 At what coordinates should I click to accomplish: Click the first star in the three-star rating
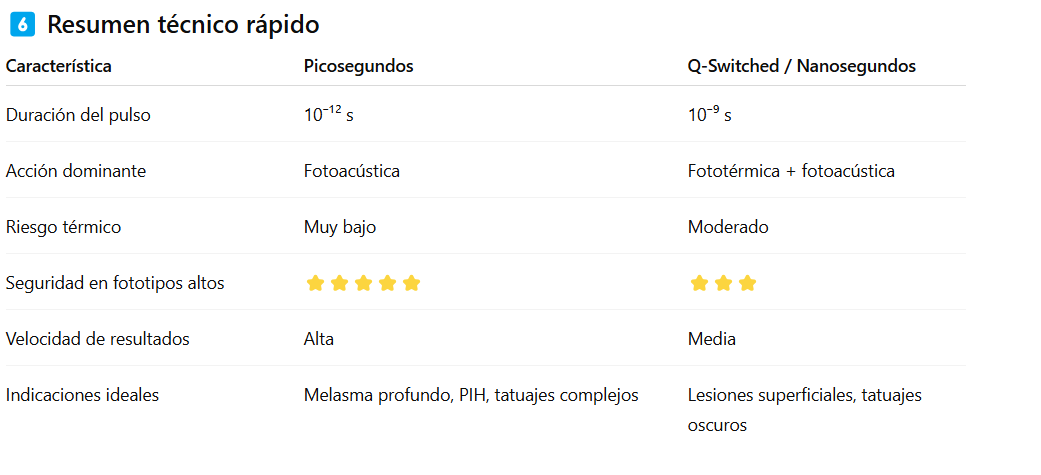click(x=700, y=283)
